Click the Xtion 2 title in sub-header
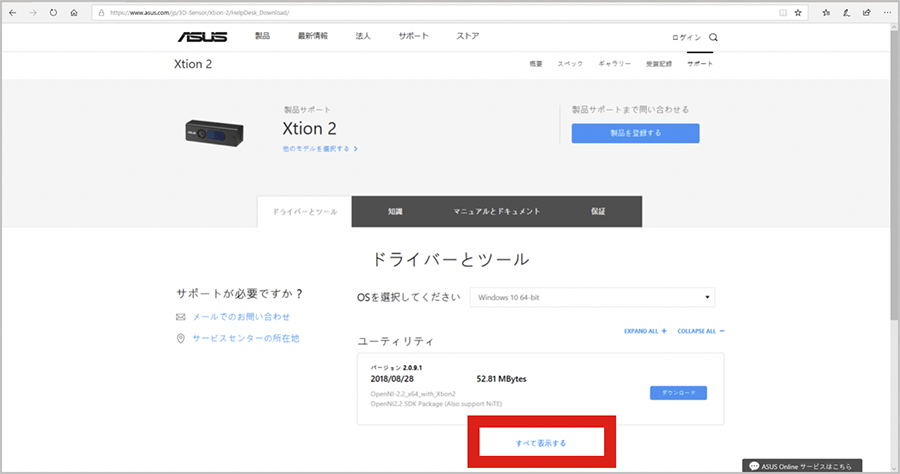 click(x=193, y=64)
